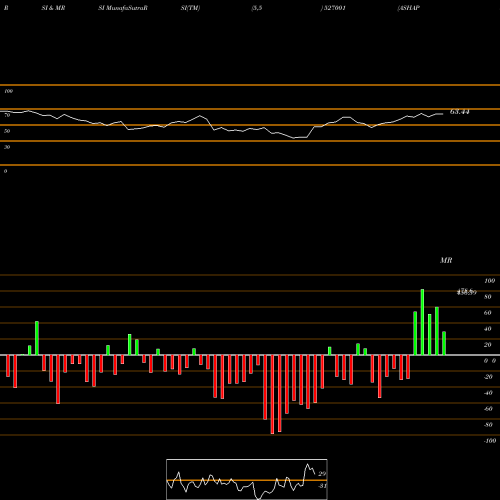
Task: Click the 40 label on MR axis
Action: coord(488,329)
